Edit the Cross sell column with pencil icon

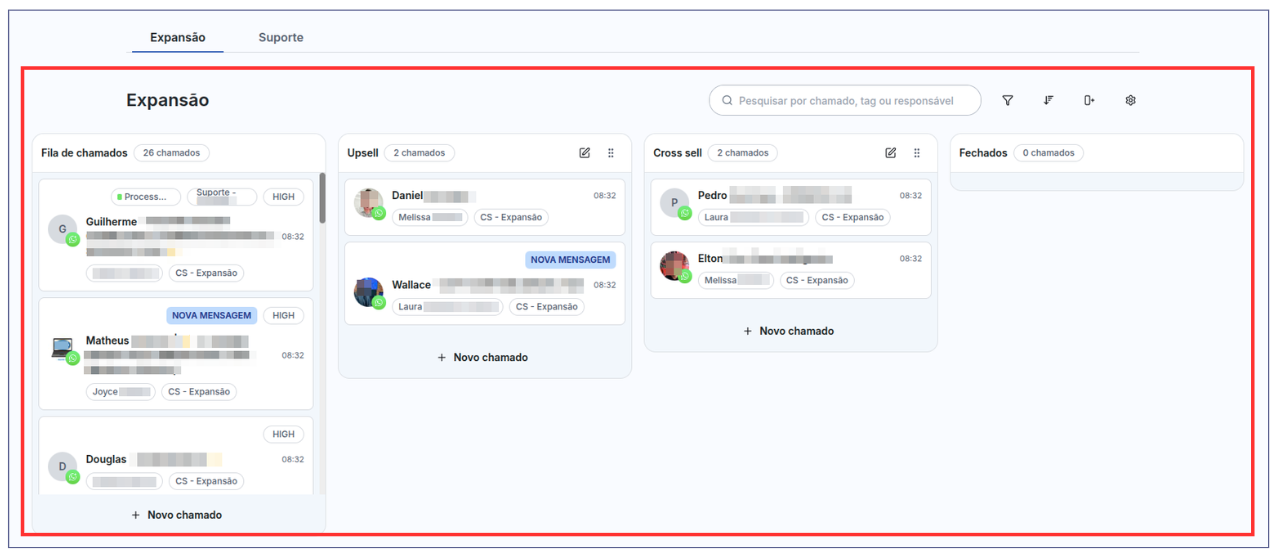pos(890,153)
